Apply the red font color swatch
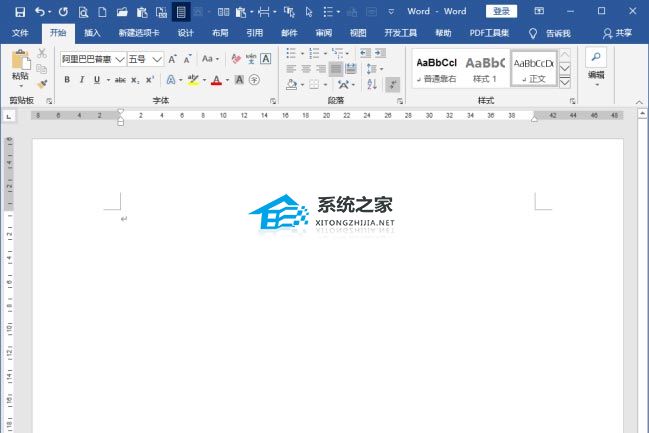Viewport: 649px width, 433px height. click(x=216, y=80)
